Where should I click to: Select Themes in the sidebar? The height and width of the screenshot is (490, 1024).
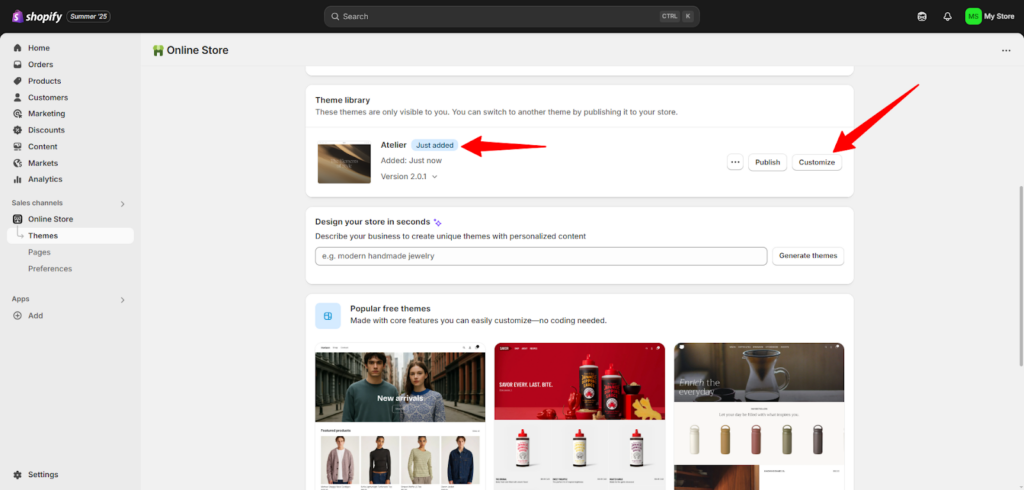click(x=43, y=236)
